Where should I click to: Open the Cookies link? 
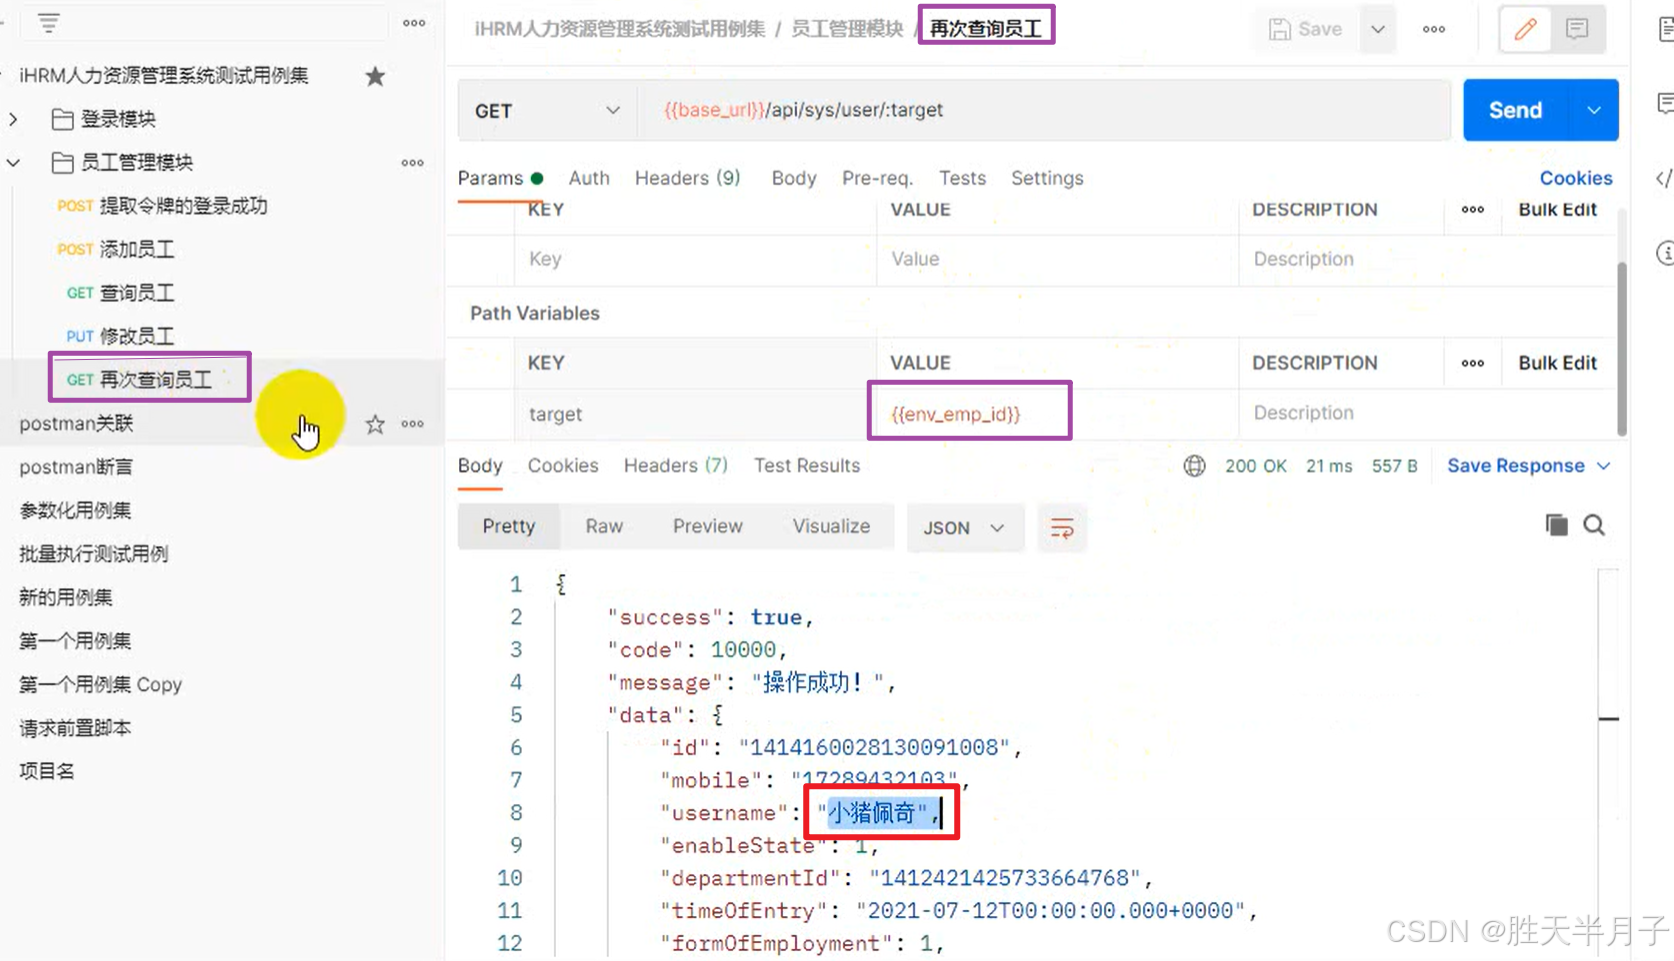tap(1575, 178)
